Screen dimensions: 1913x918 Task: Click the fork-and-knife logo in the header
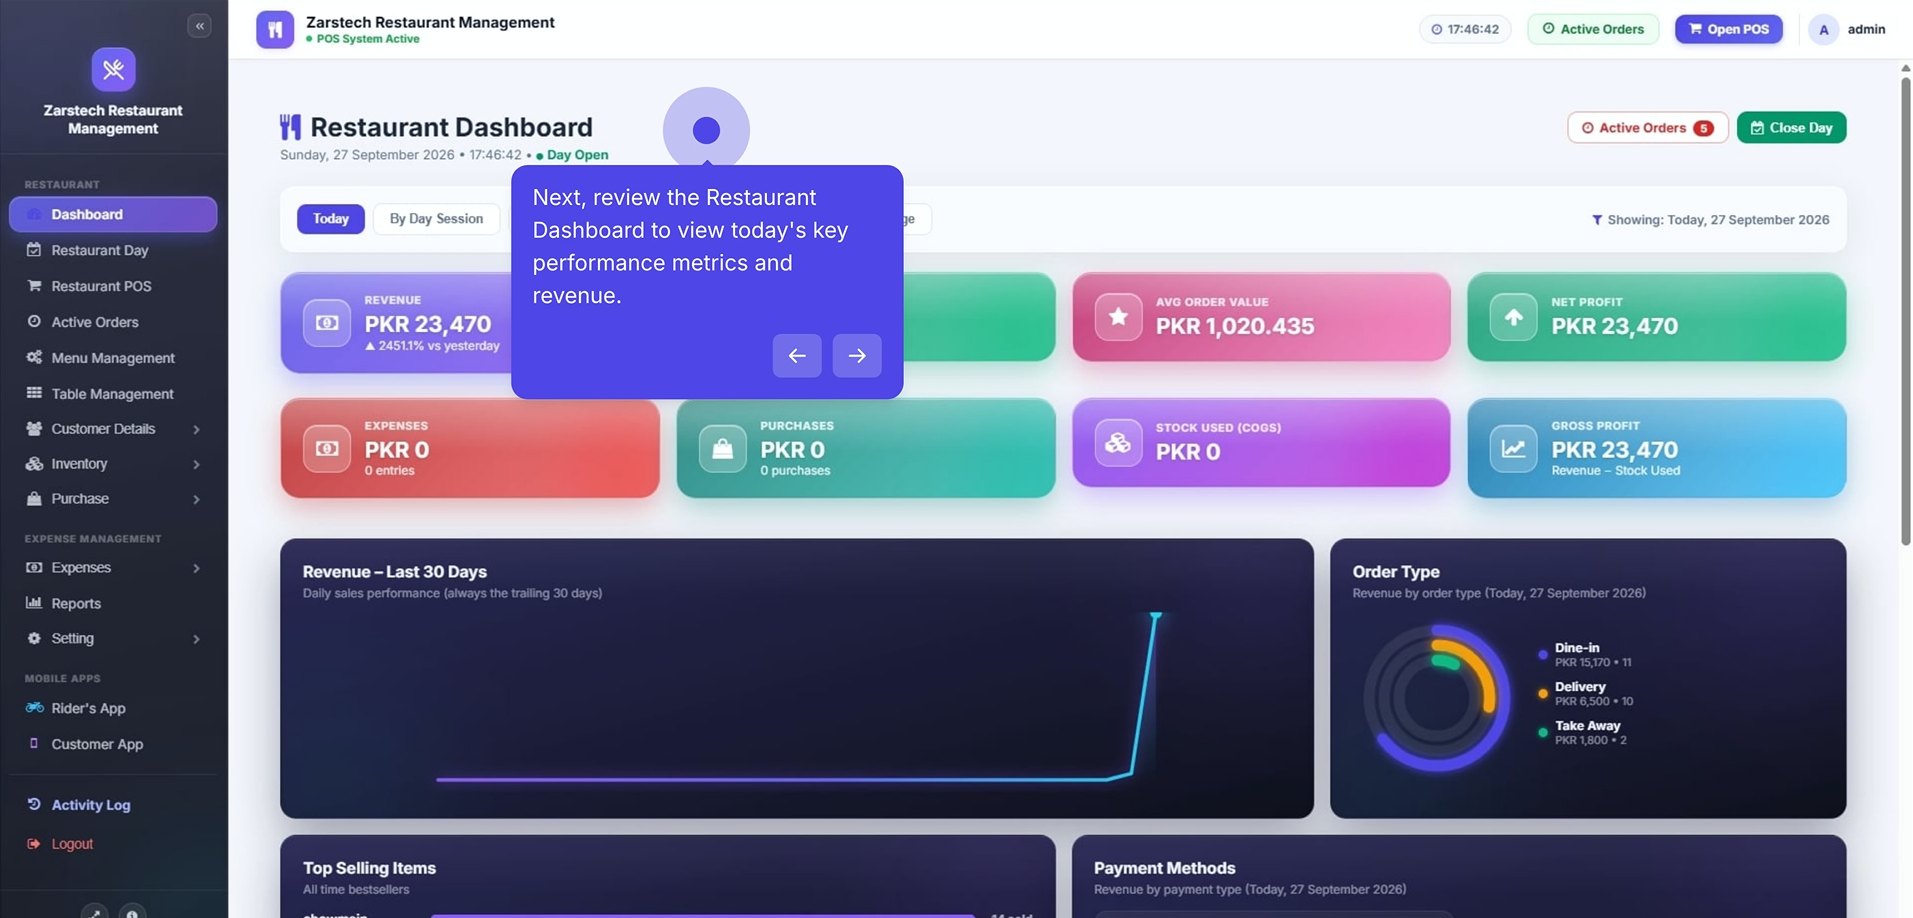click(x=275, y=29)
